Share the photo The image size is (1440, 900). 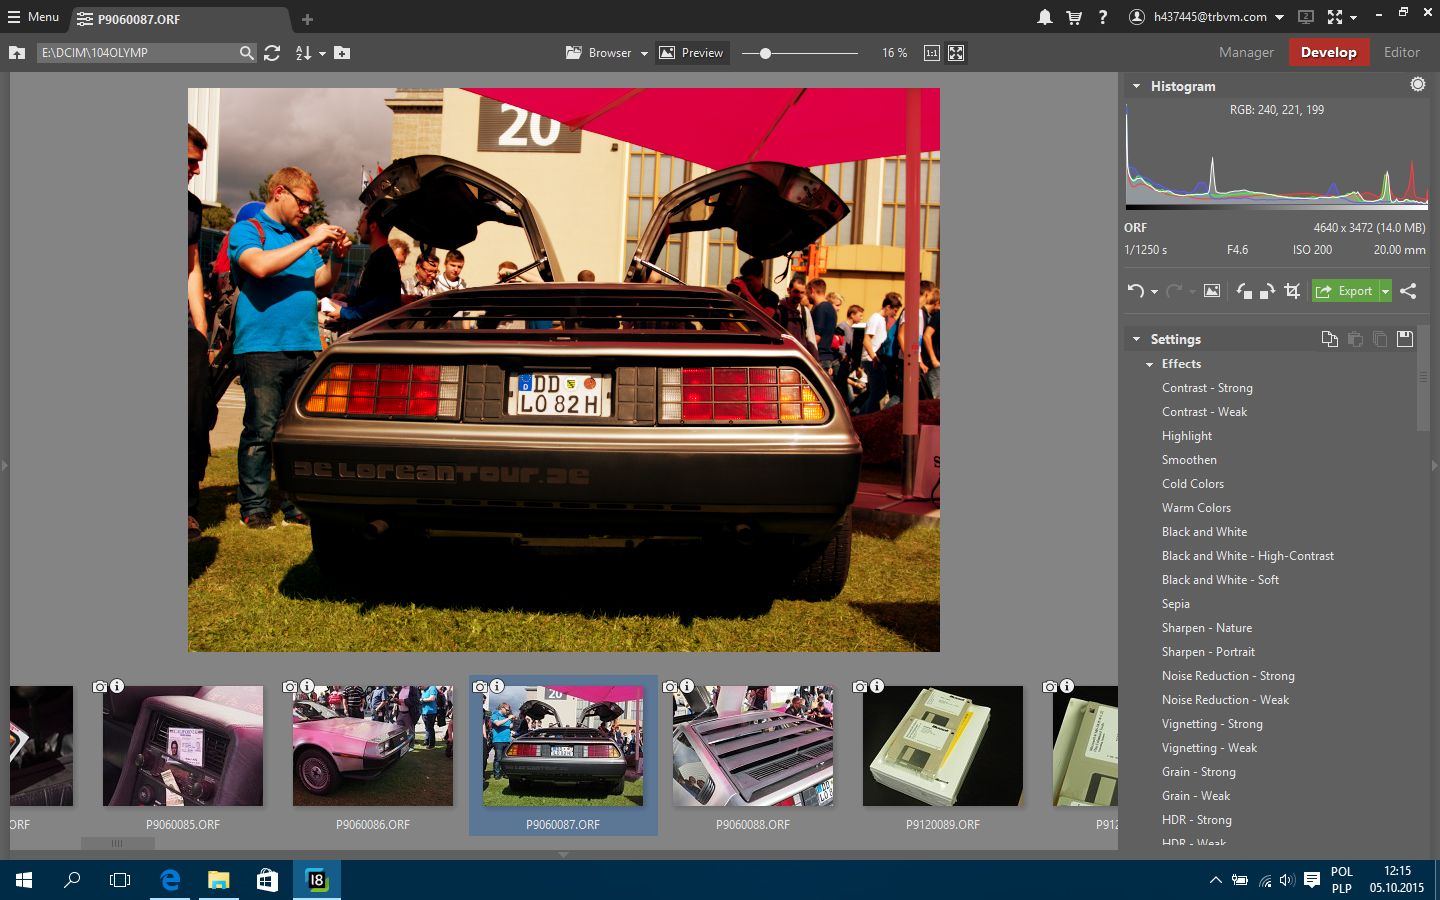(x=1408, y=291)
